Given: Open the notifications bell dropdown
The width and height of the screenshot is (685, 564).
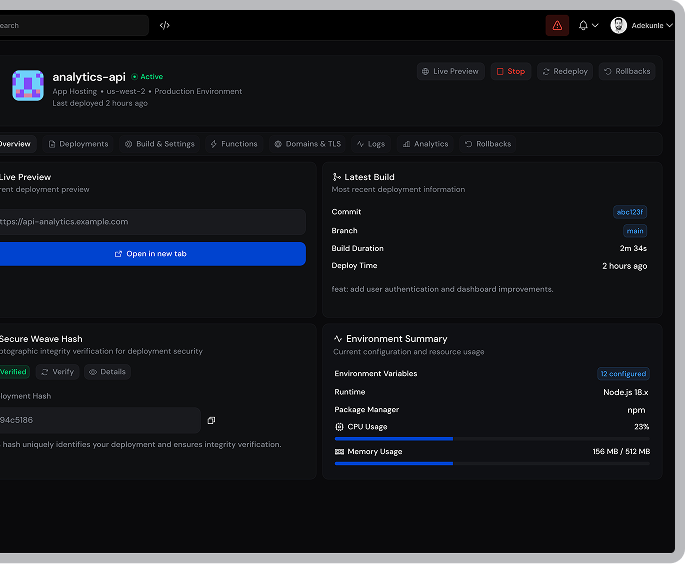Looking at the screenshot, I should pos(588,25).
